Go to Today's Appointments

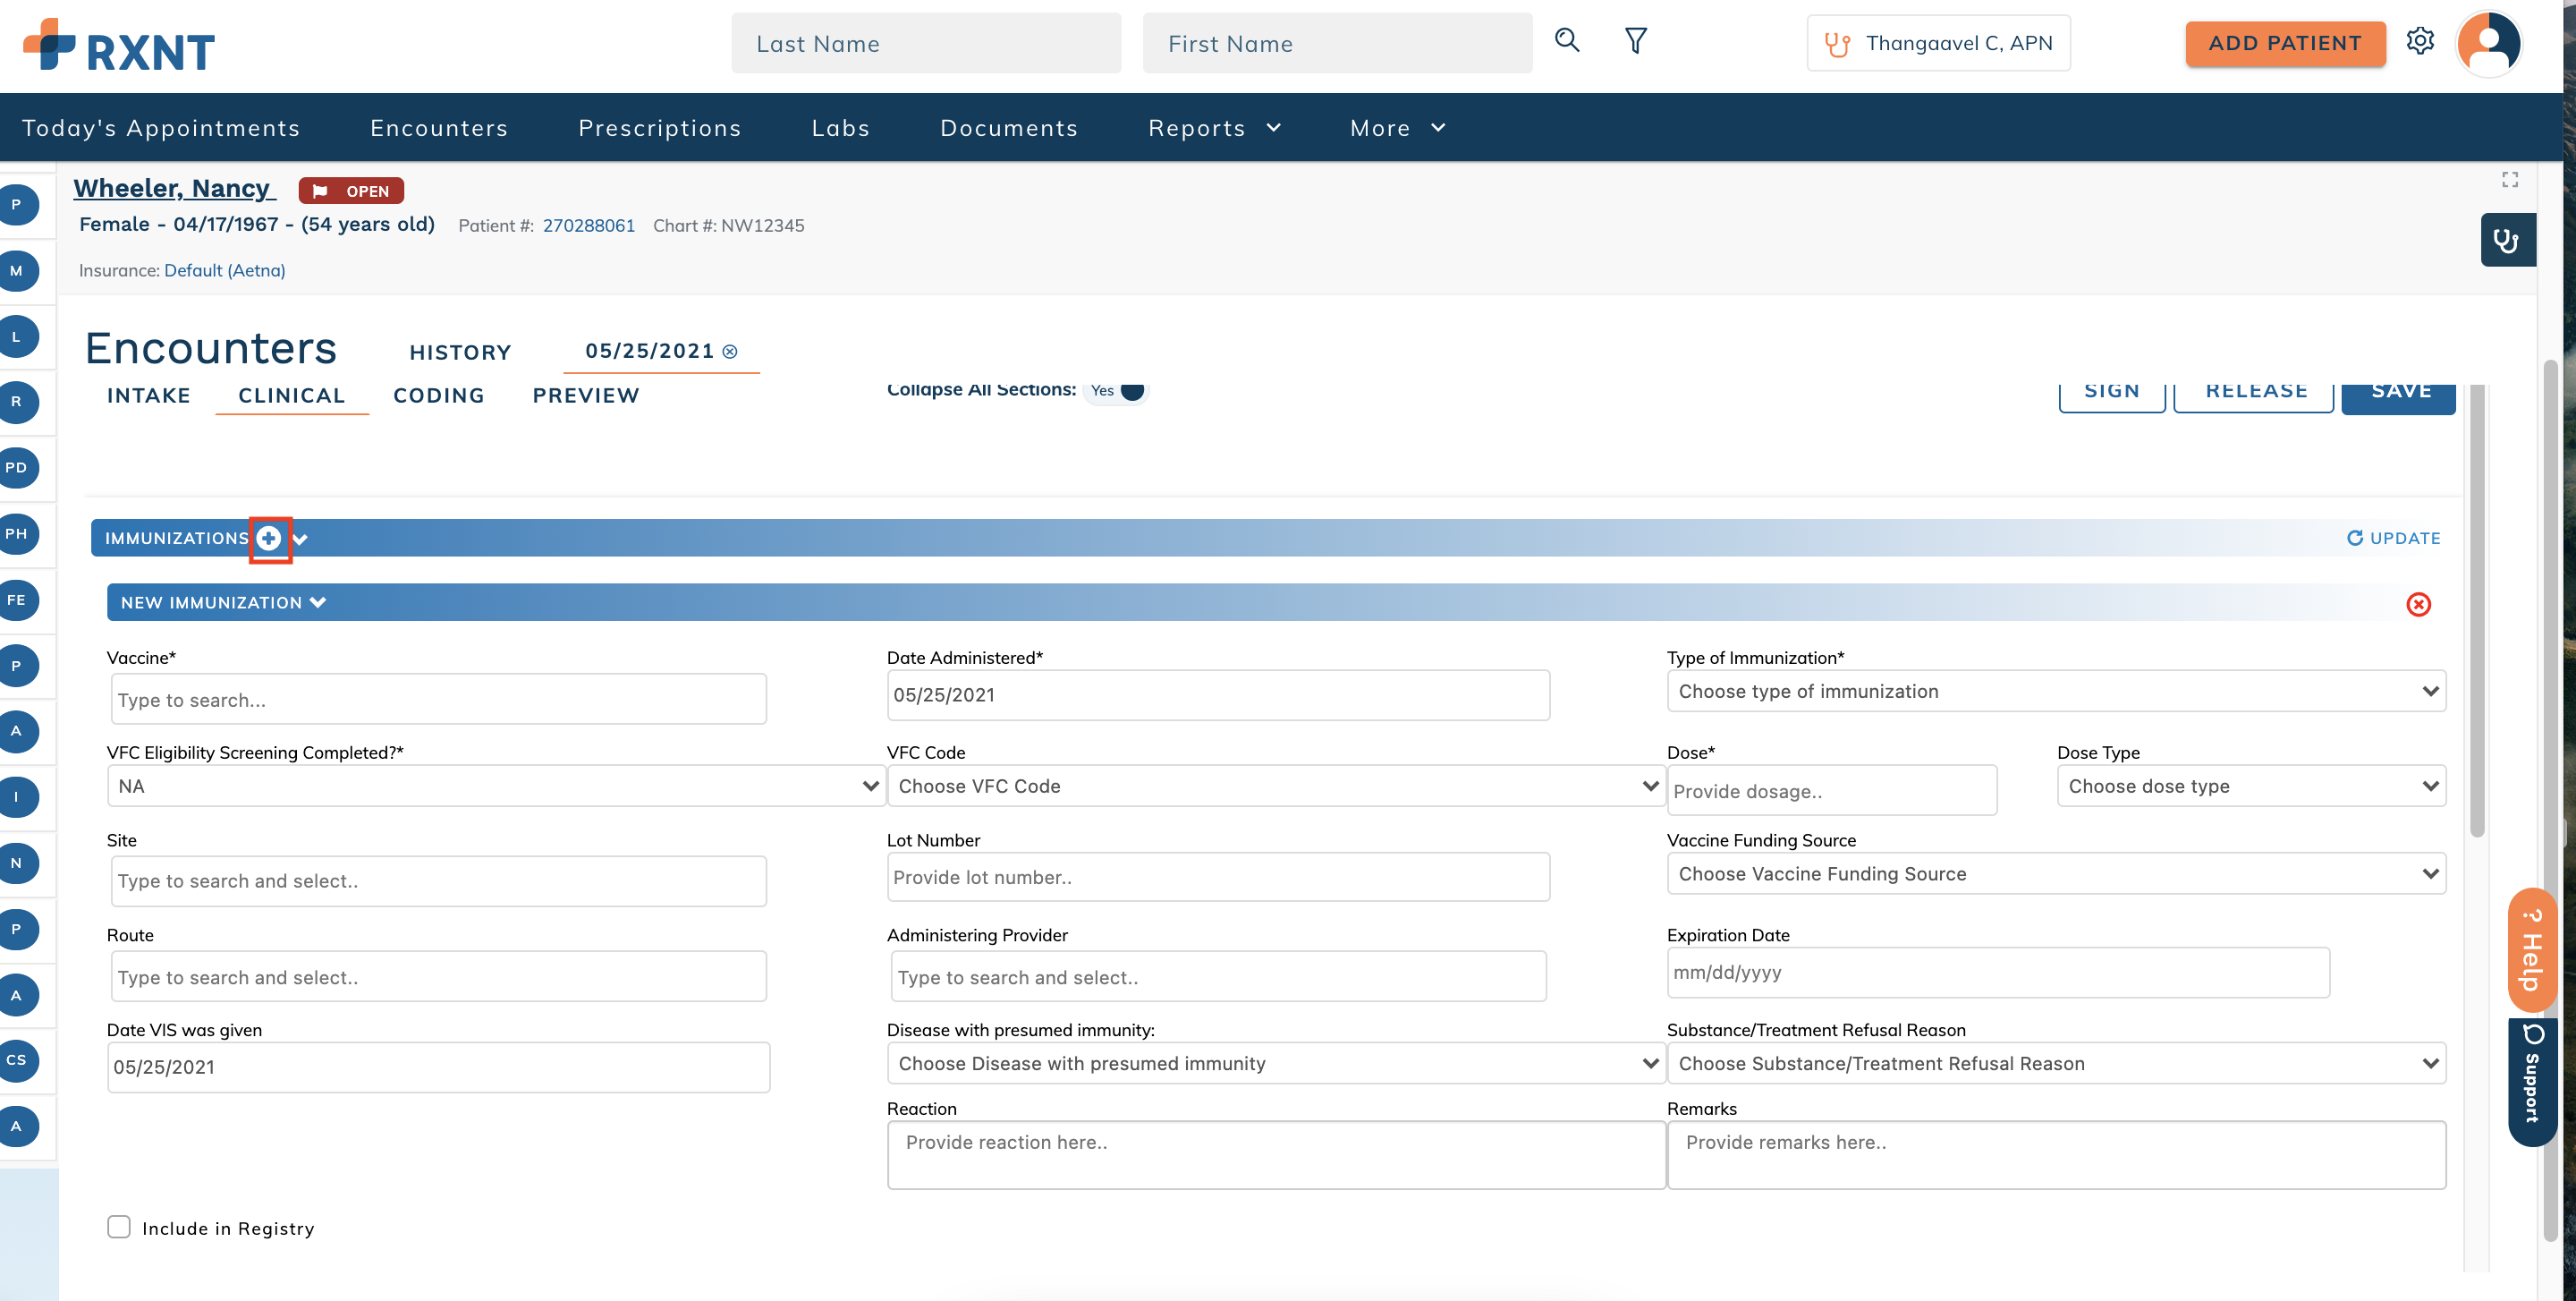pos(161,128)
